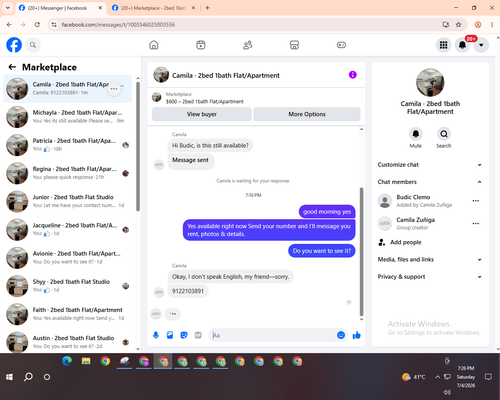Open File Explorer from the taskbar
The height and width of the screenshot is (400, 500).
point(86,361)
